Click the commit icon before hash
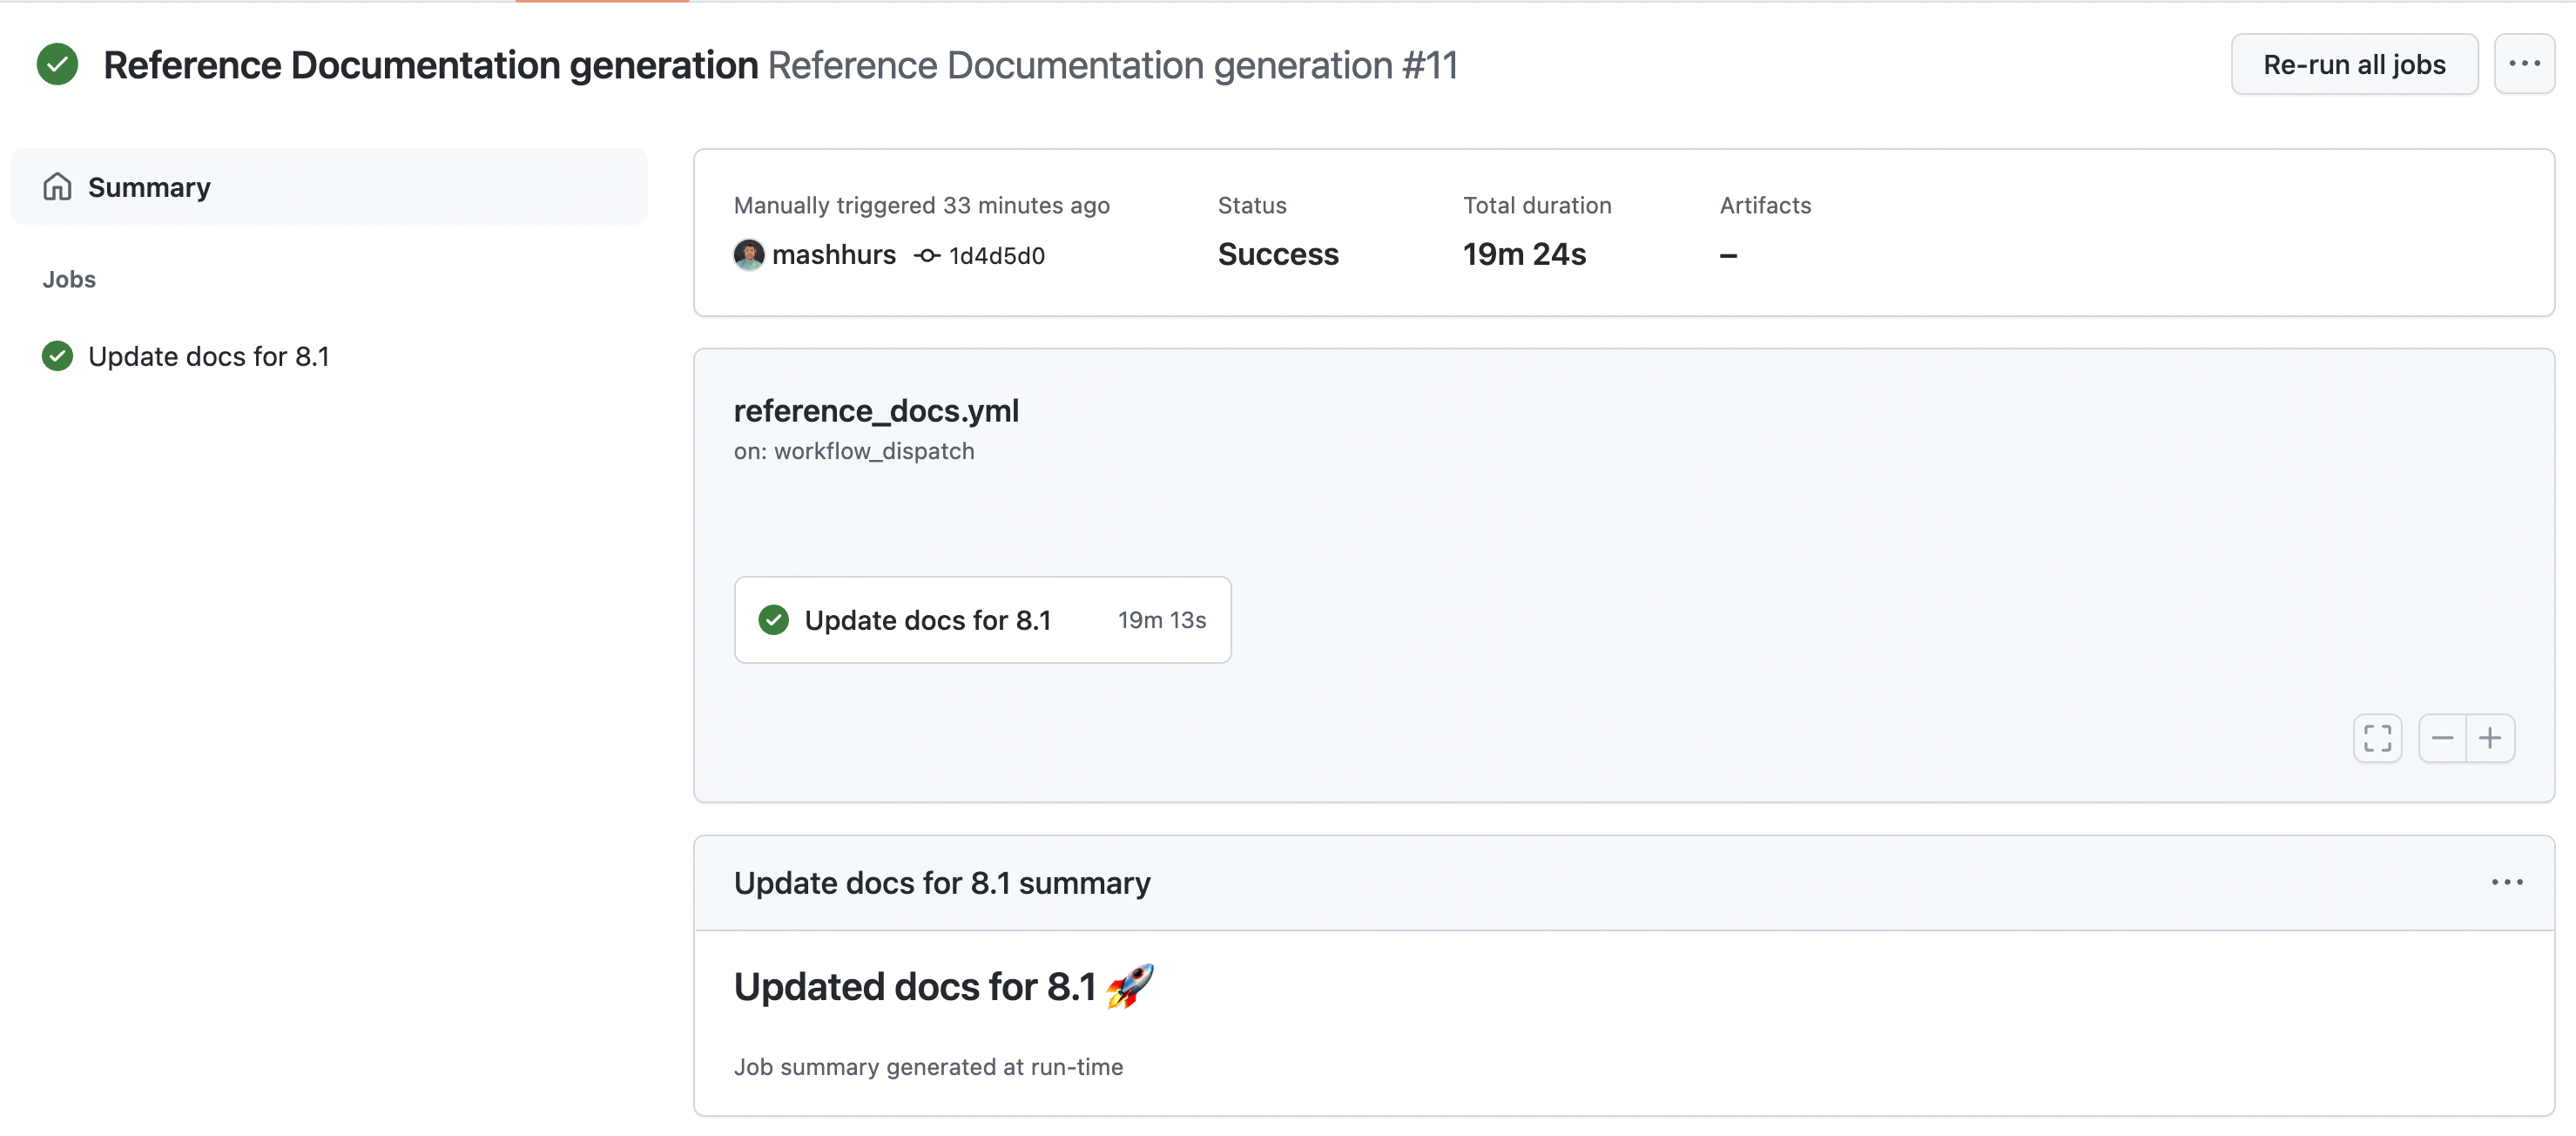Screen dimensions: 2576x1136 pos(927,256)
